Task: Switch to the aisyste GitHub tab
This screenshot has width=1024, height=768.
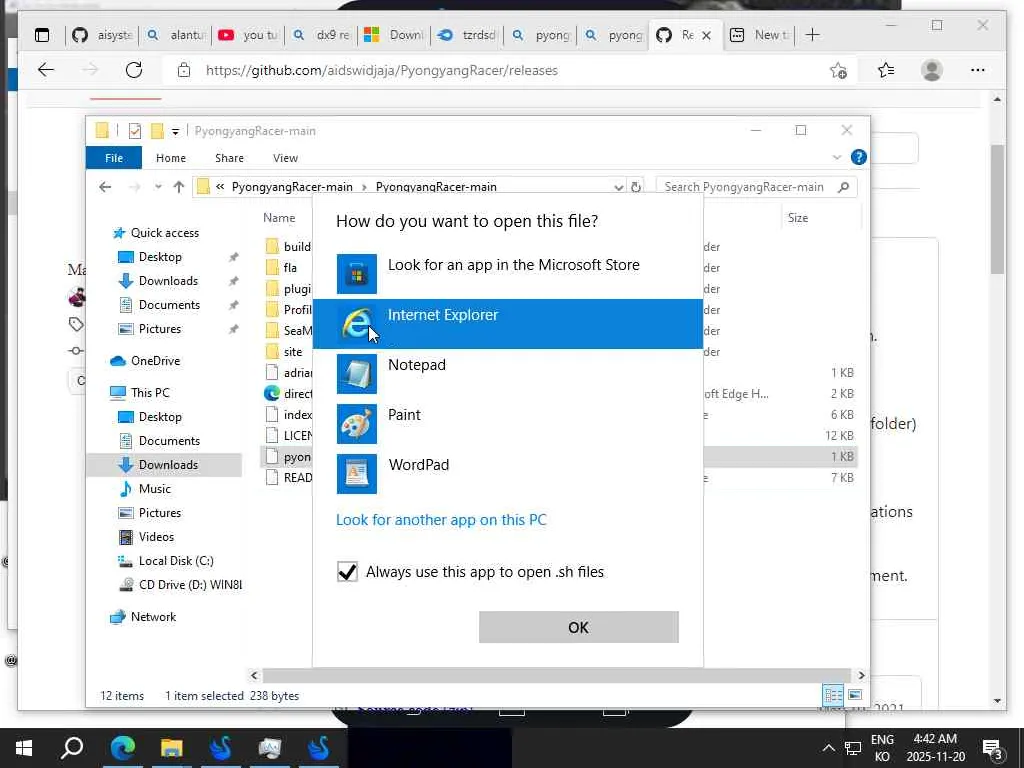Action: [x=103, y=35]
